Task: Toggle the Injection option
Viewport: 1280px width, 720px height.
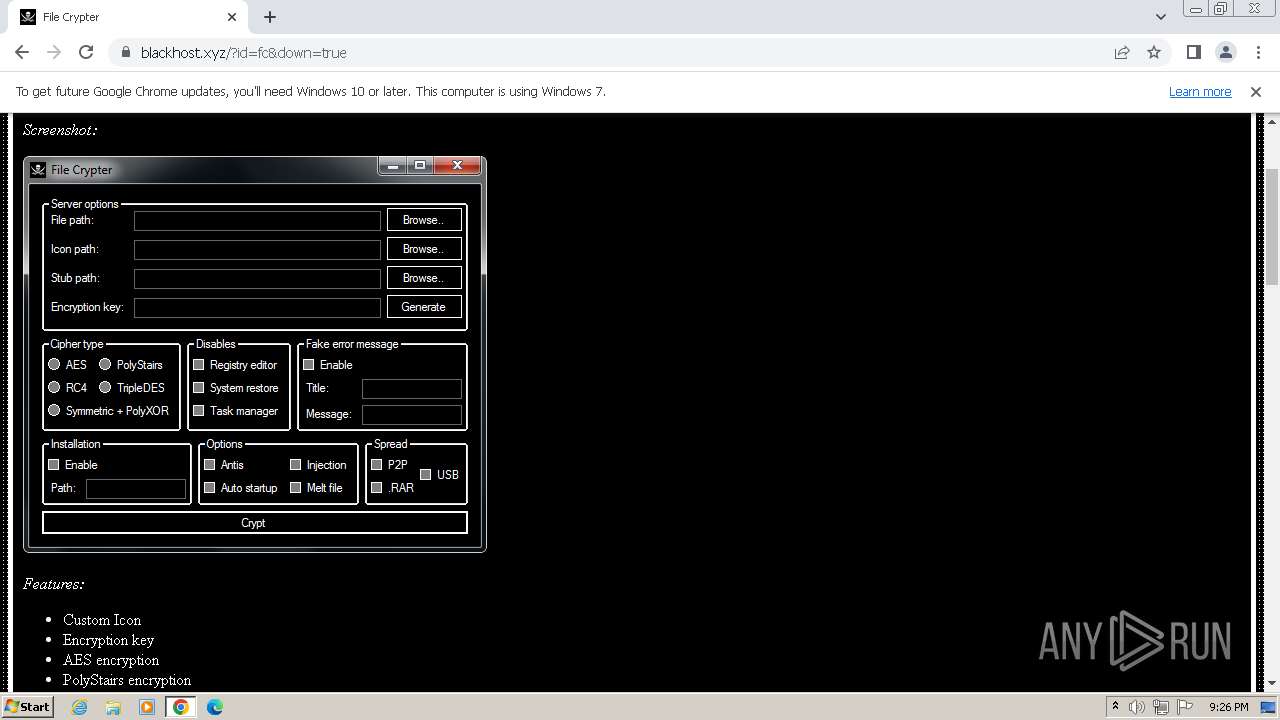Action: click(296, 465)
